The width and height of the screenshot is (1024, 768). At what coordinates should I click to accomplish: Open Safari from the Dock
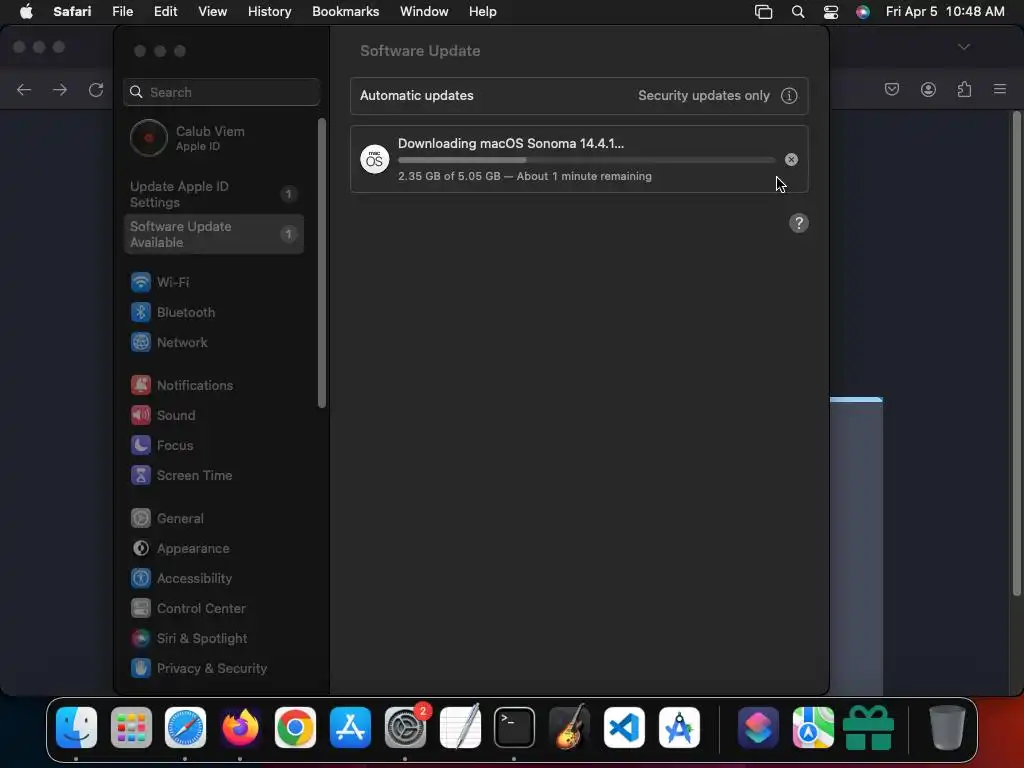tap(185, 728)
